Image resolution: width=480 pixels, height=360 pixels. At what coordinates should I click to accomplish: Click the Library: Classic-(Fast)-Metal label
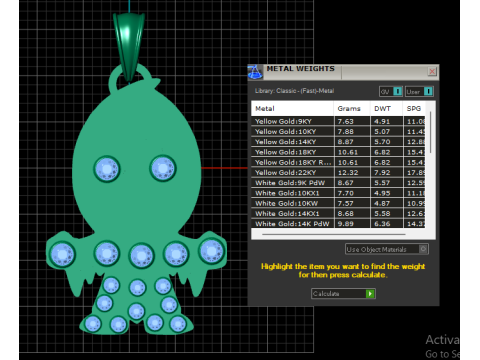pos(294,91)
